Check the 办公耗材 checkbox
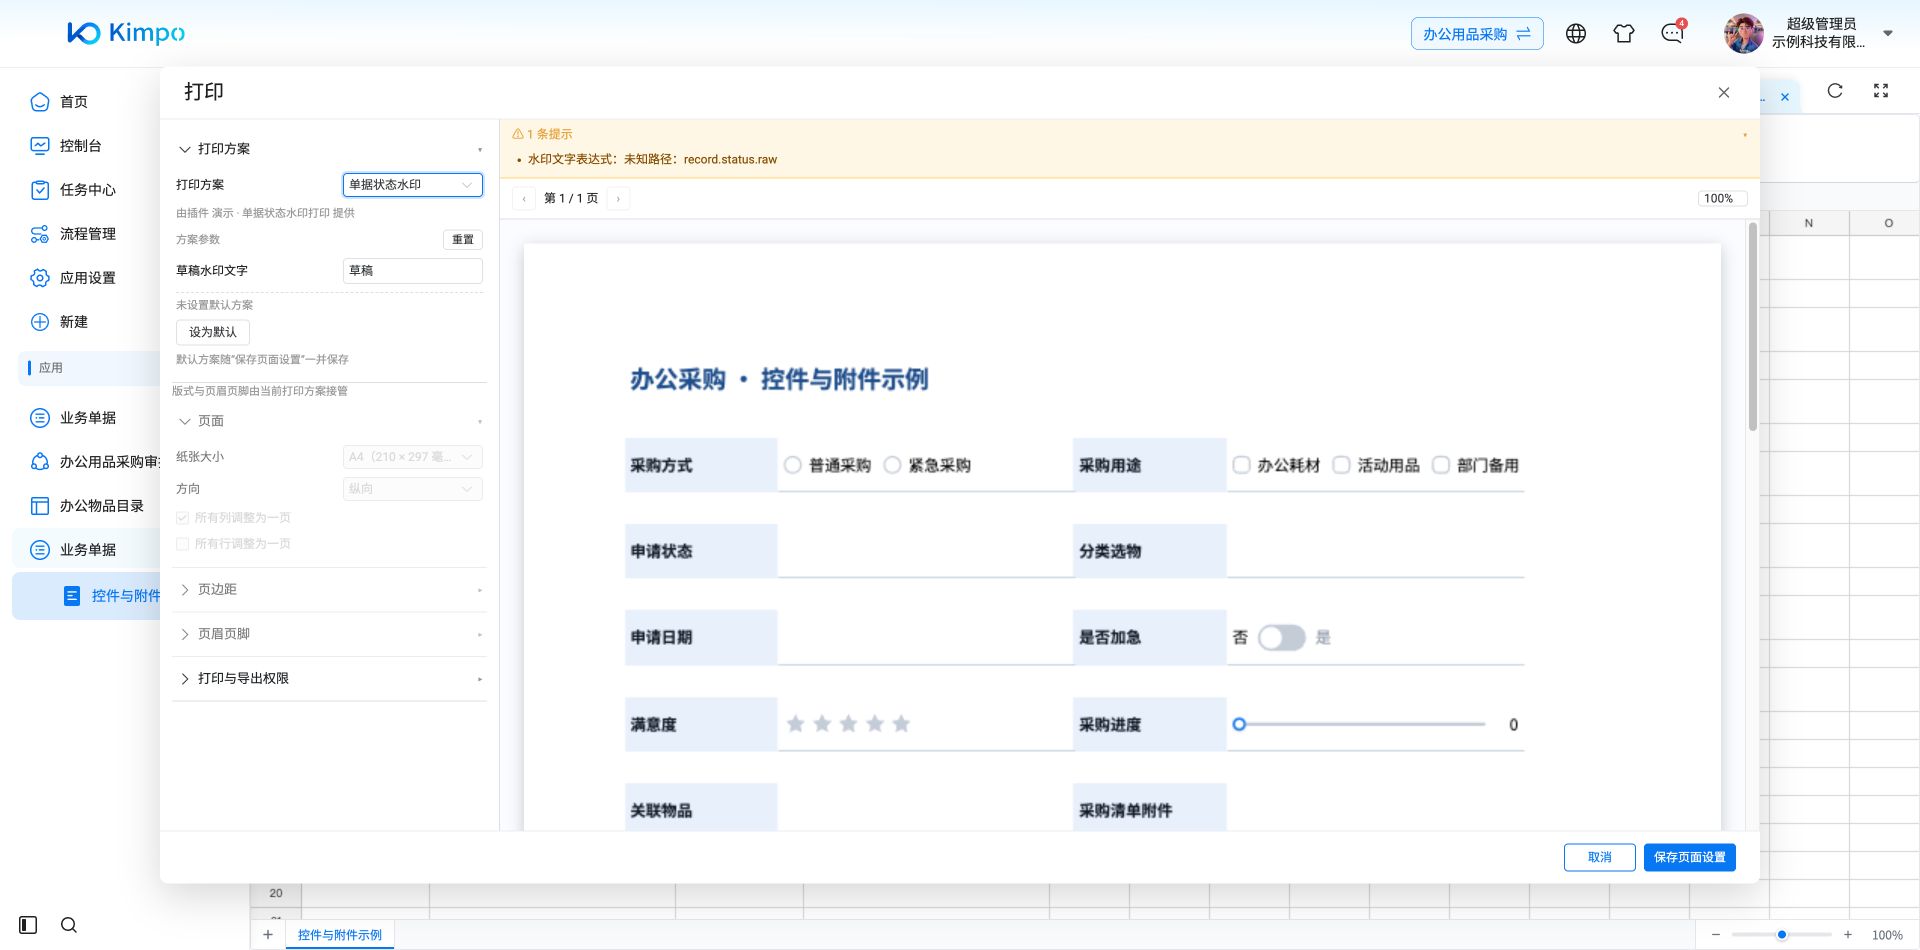The image size is (1920, 950). 1242,465
